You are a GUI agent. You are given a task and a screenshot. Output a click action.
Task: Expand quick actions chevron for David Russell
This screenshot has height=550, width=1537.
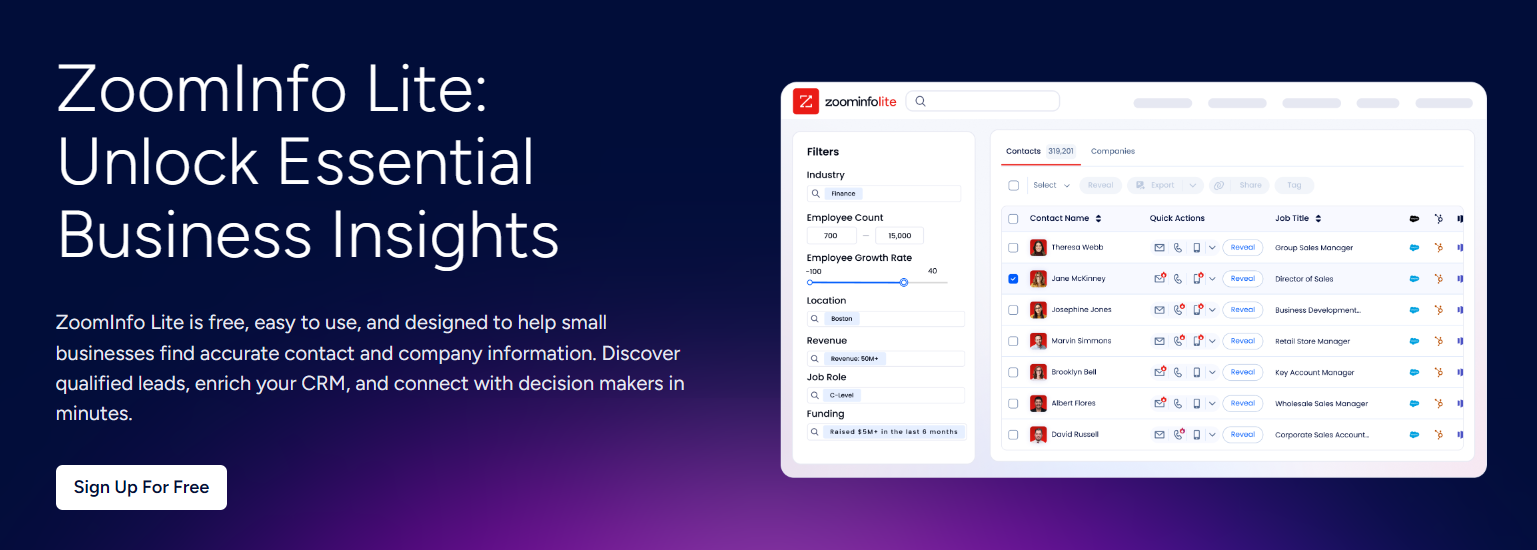pos(1212,434)
